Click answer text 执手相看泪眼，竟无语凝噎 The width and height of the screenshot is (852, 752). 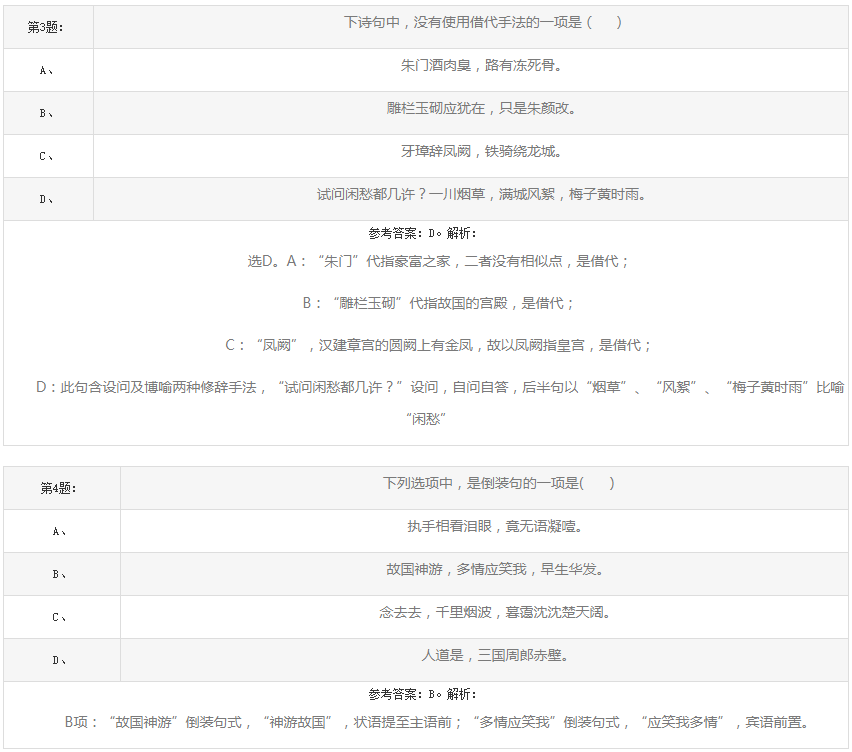(x=494, y=526)
